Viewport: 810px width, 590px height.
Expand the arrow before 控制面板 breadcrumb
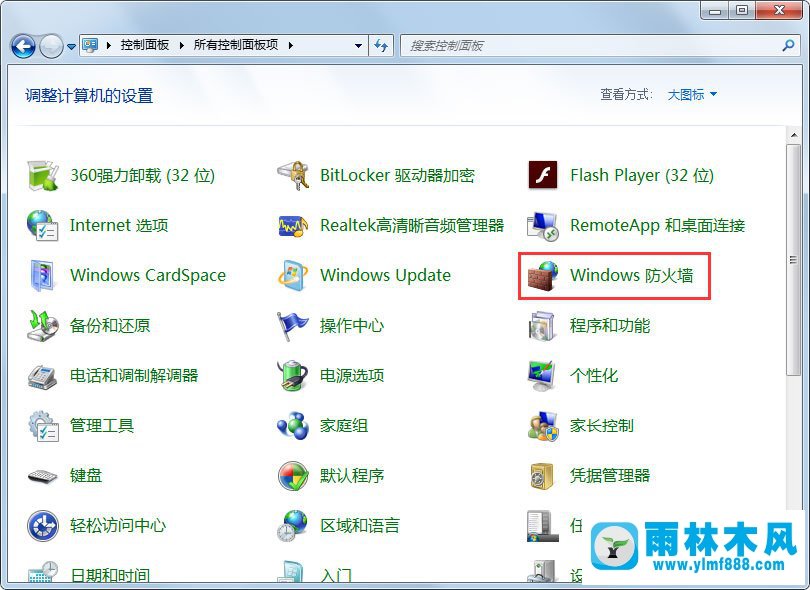(108, 45)
